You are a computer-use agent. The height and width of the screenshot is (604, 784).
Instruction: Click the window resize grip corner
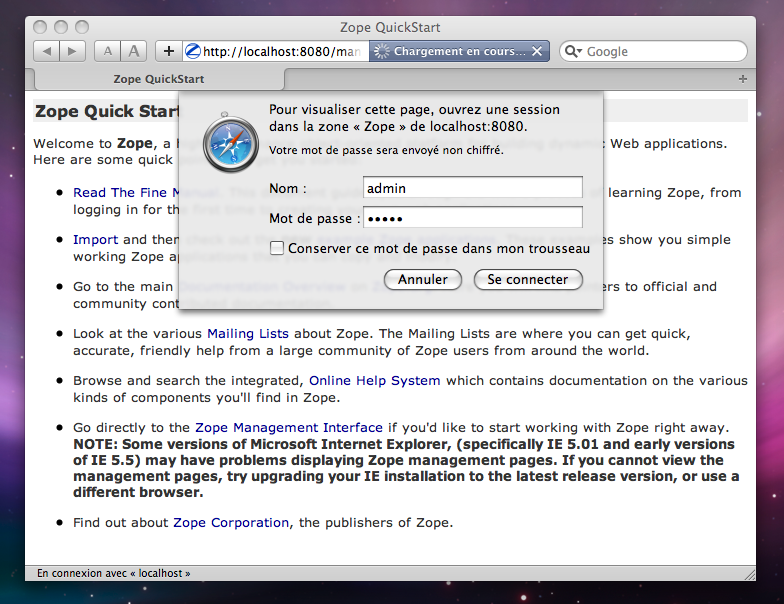click(750, 574)
